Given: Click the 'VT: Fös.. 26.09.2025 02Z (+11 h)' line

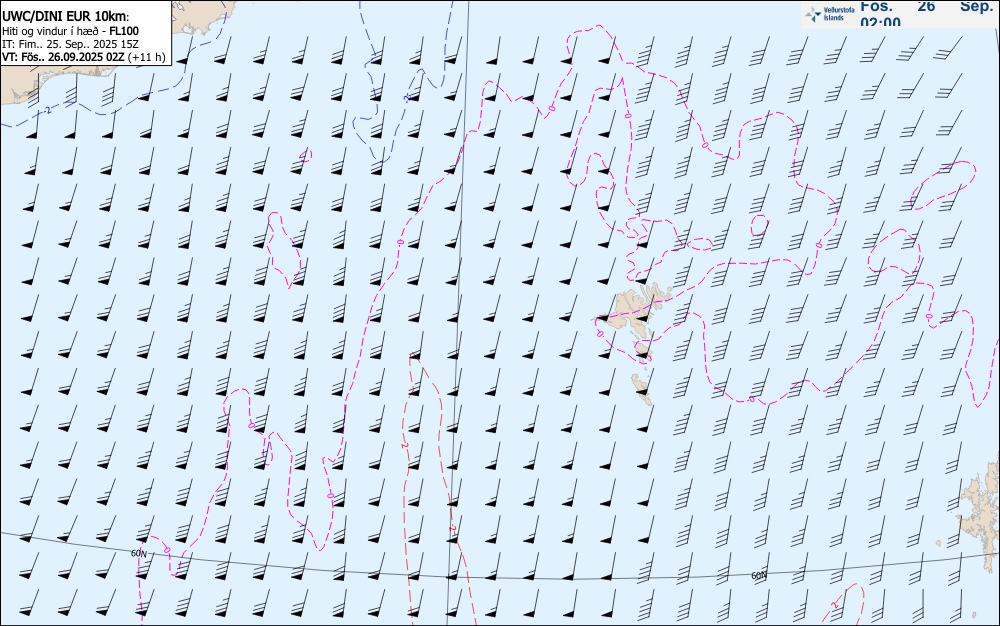Looking at the screenshot, I should coord(84,57).
